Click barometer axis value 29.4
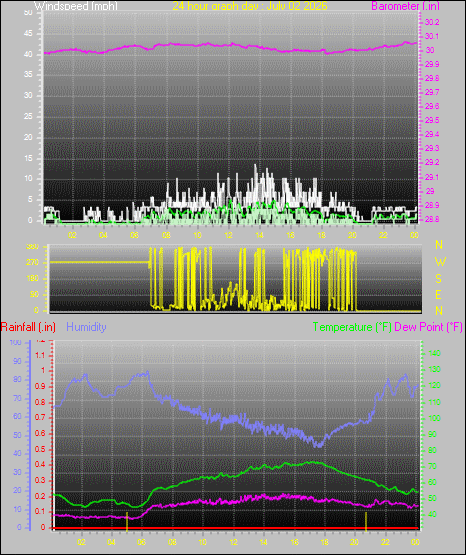The image size is (466, 555). 432,135
